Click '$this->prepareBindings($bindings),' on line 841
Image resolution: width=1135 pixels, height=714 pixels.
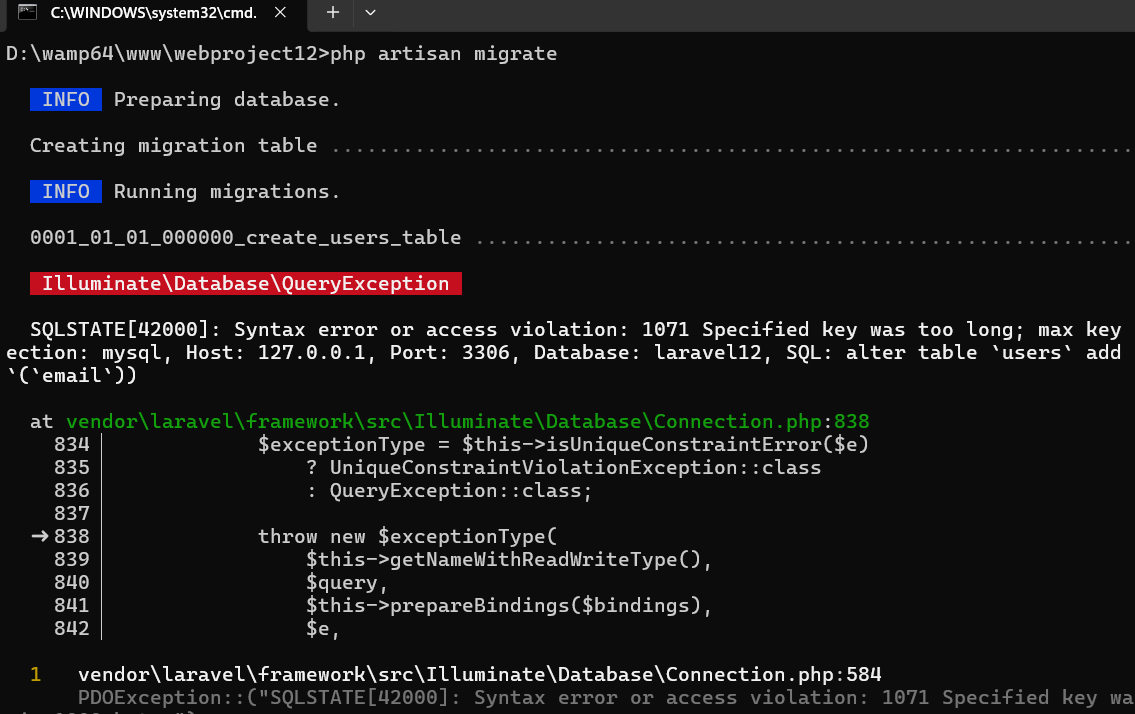coord(509,605)
